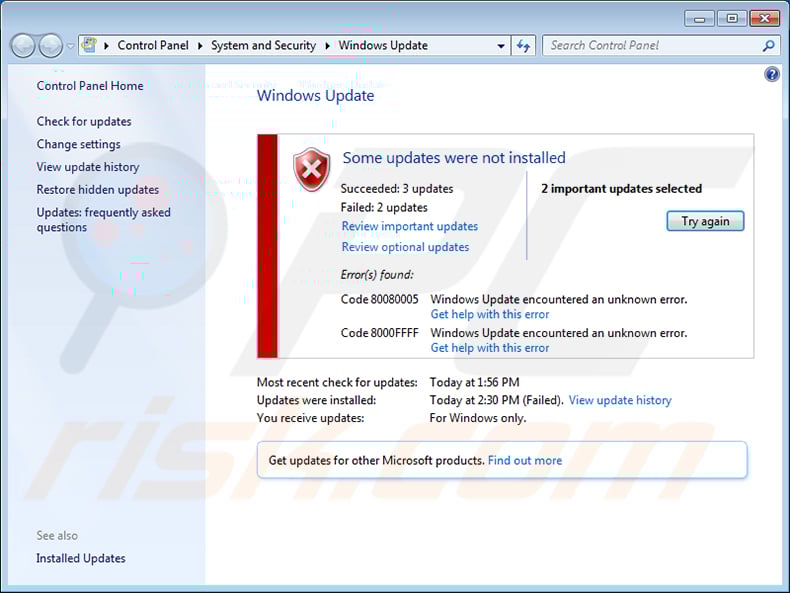Expand the arrow before Control Panel breadcrumb
This screenshot has width=790, height=593.
point(106,46)
